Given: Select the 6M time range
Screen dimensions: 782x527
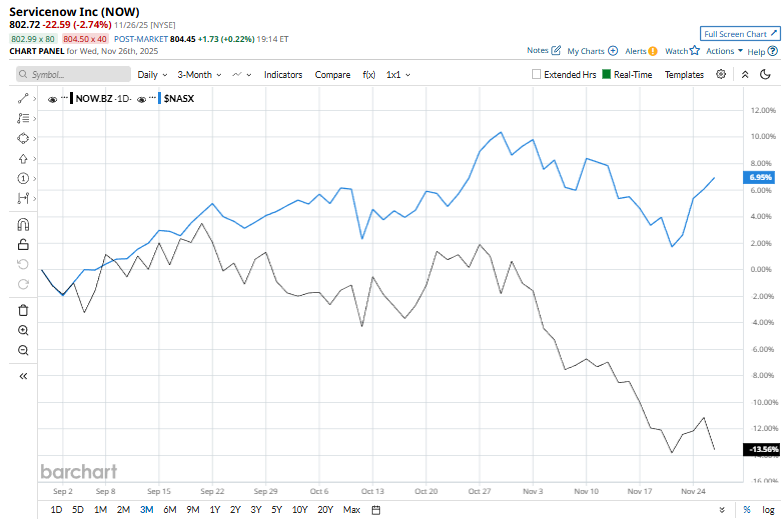Looking at the screenshot, I should (x=170, y=510).
